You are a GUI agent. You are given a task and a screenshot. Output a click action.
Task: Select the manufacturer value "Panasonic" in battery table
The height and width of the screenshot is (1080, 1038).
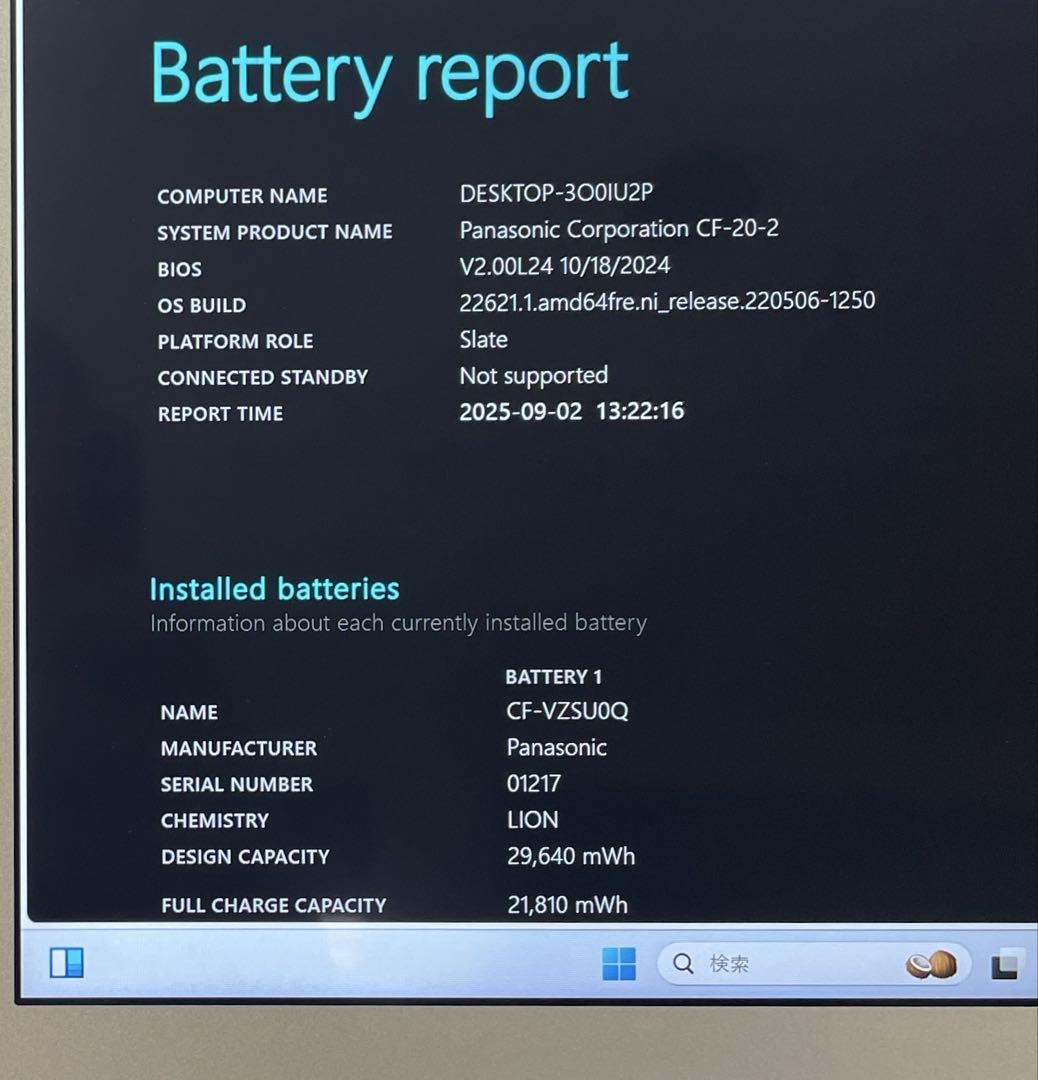pyautogui.click(x=557, y=747)
